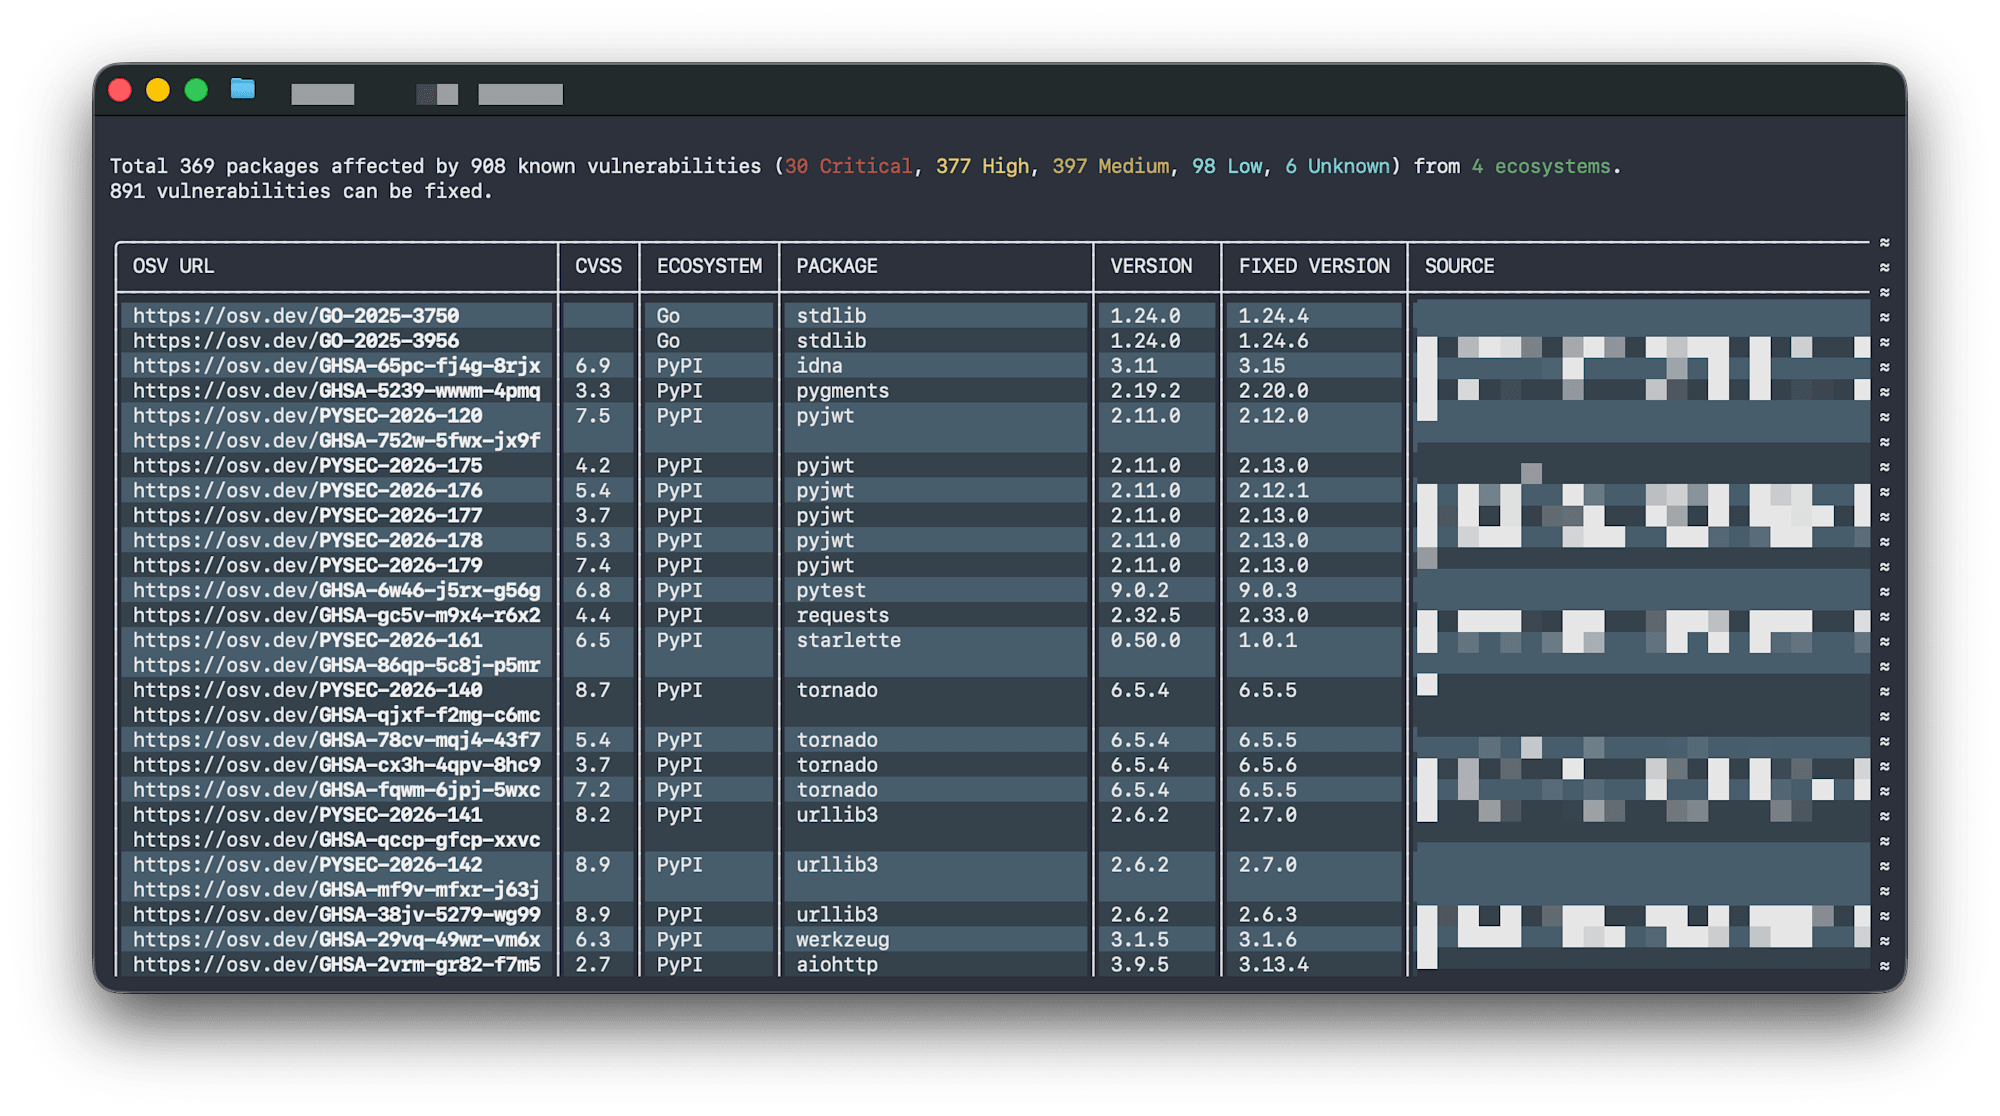
Task: Open the GHSA-65pc-fj4g-8rjx OSV link
Action: pyautogui.click(x=337, y=366)
